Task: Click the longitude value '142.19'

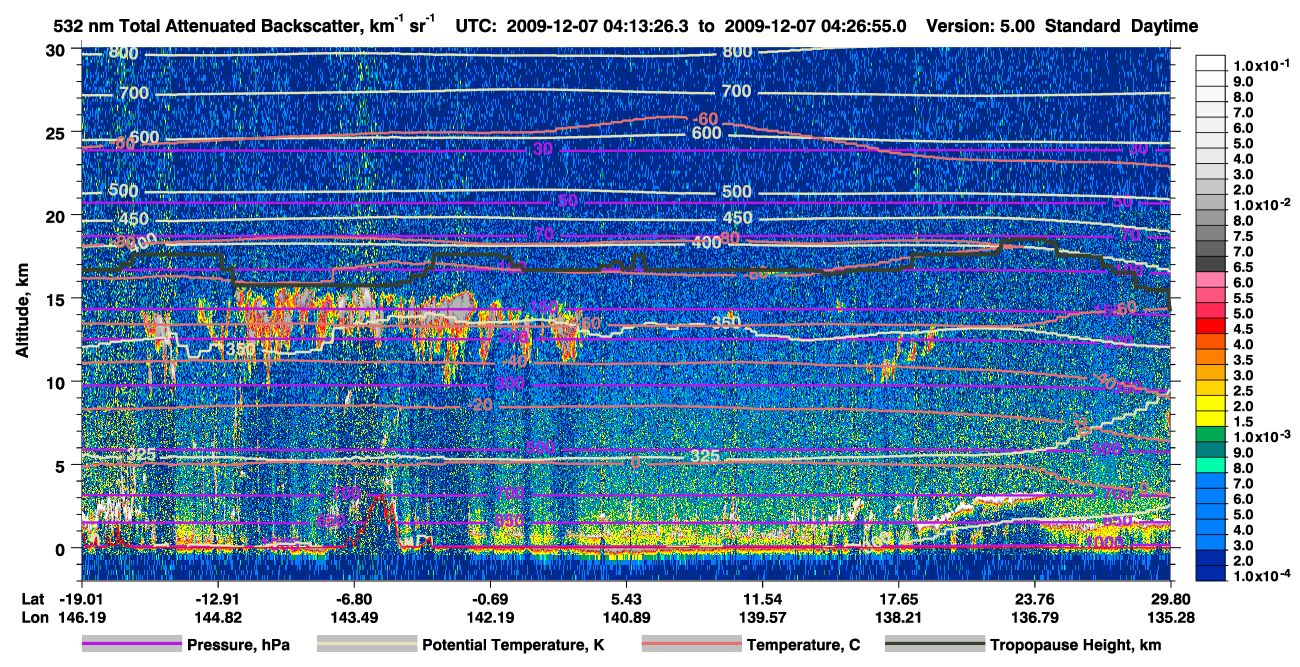Action: click(489, 618)
